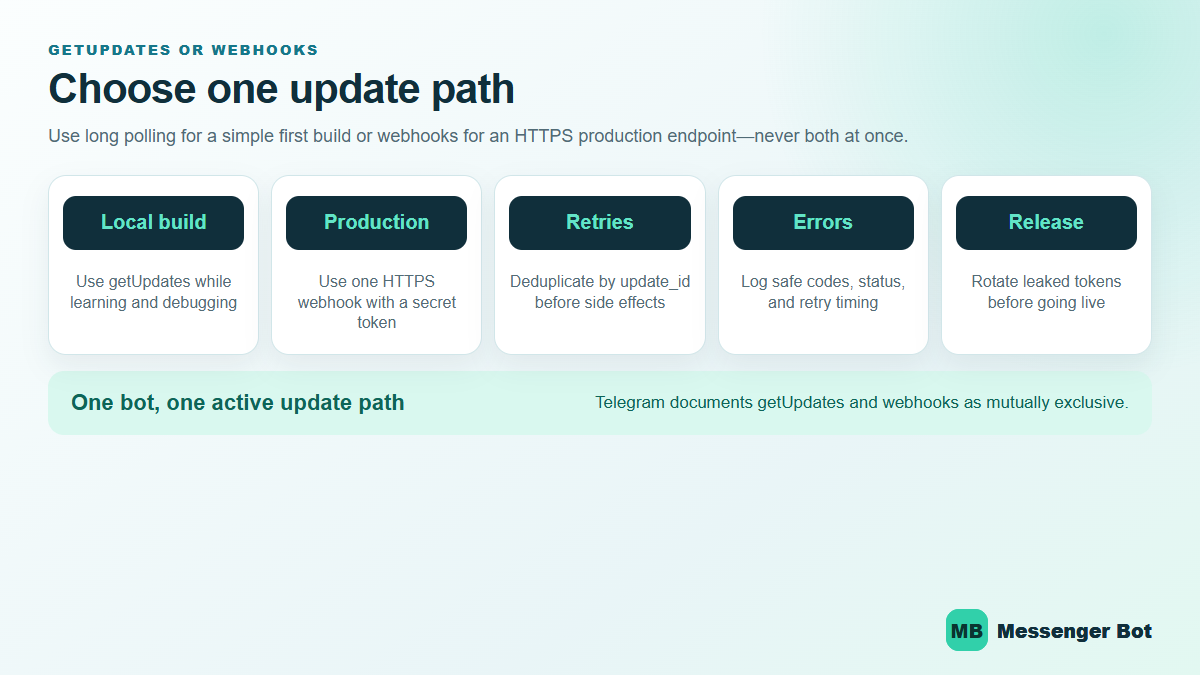Select the Production card header

point(376,222)
